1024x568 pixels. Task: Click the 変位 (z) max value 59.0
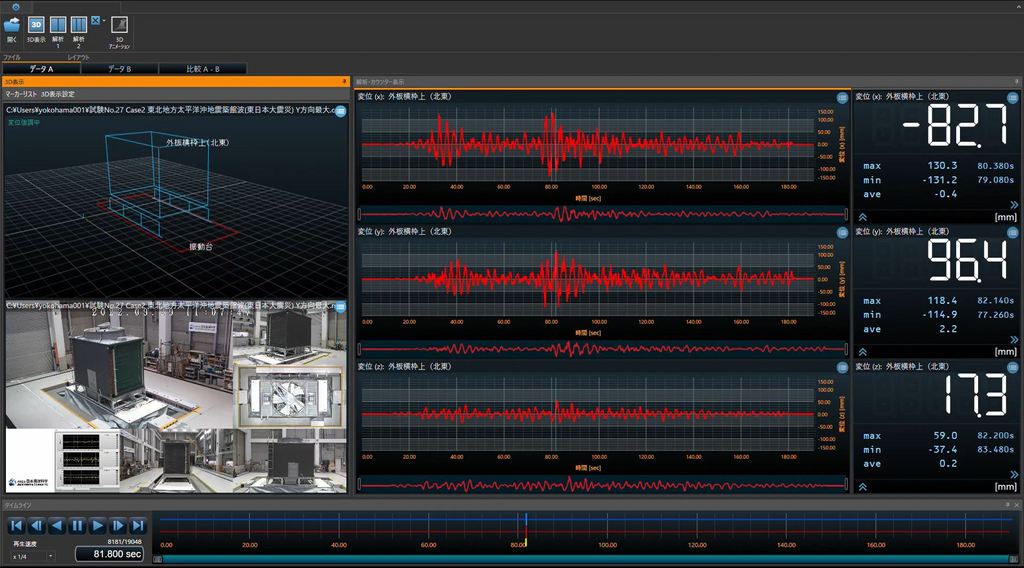tap(945, 435)
